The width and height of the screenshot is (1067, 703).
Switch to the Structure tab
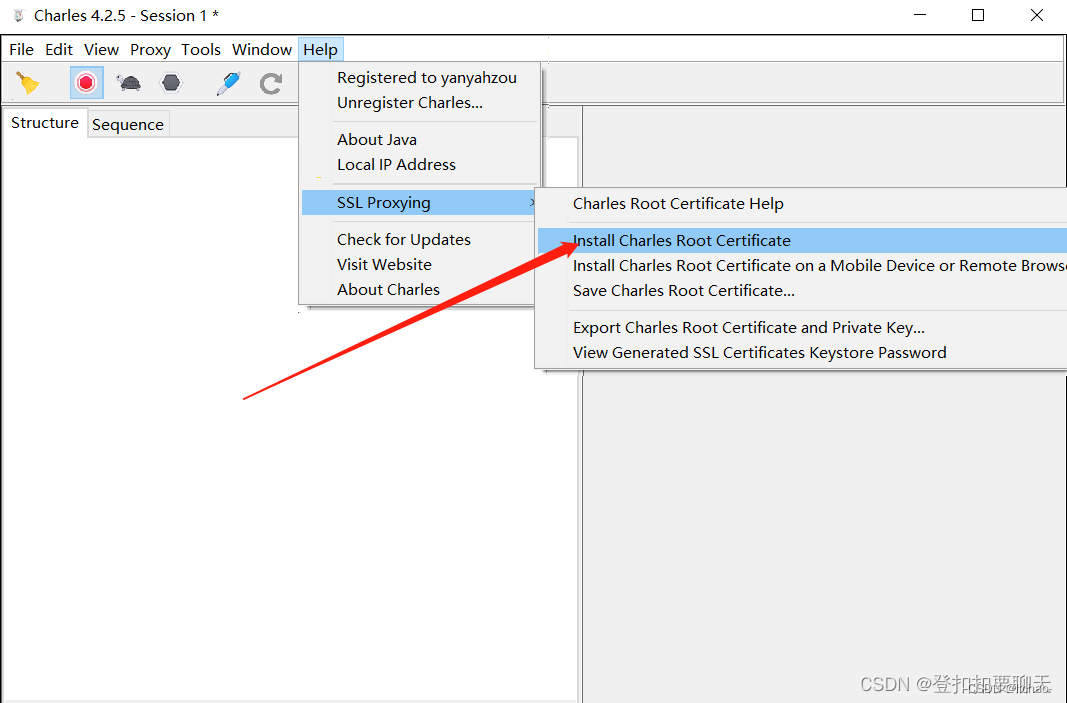coord(45,123)
